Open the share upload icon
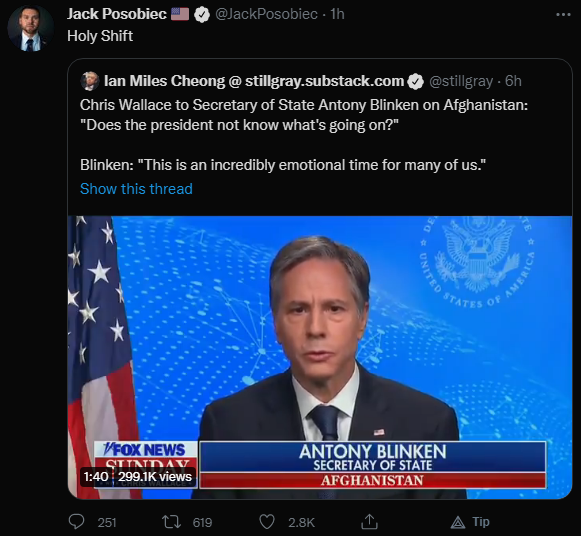This screenshot has width=581, height=536. [369, 522]
